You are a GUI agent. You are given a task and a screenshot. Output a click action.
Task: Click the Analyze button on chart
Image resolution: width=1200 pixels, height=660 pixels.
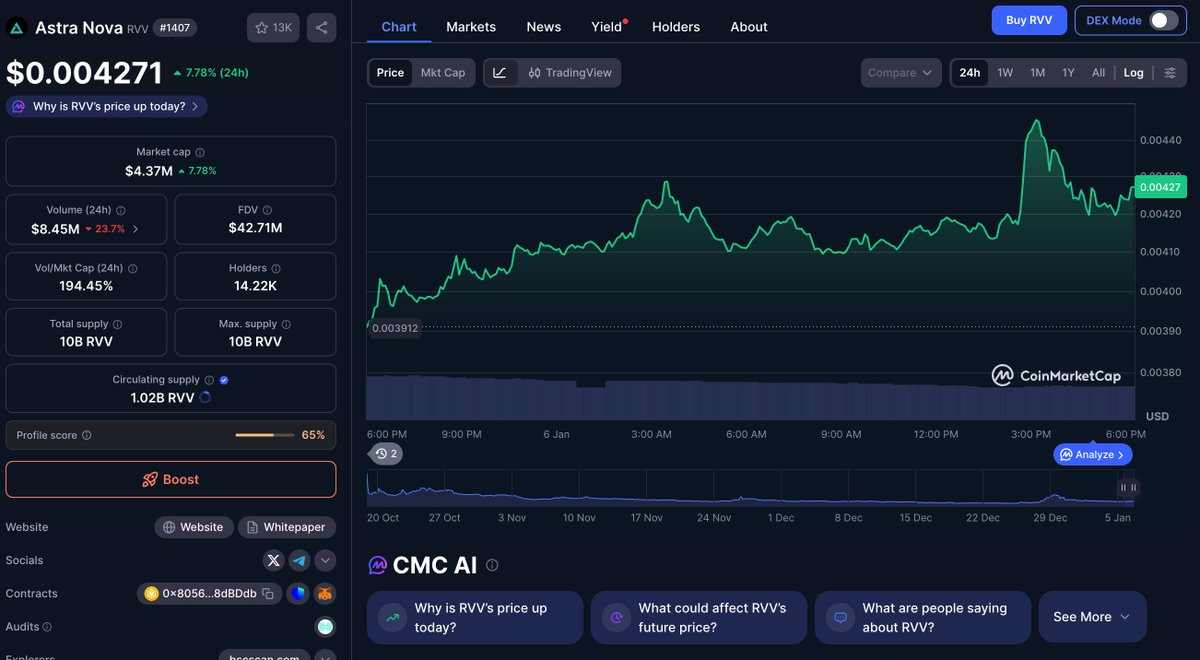click(1093, 454)
